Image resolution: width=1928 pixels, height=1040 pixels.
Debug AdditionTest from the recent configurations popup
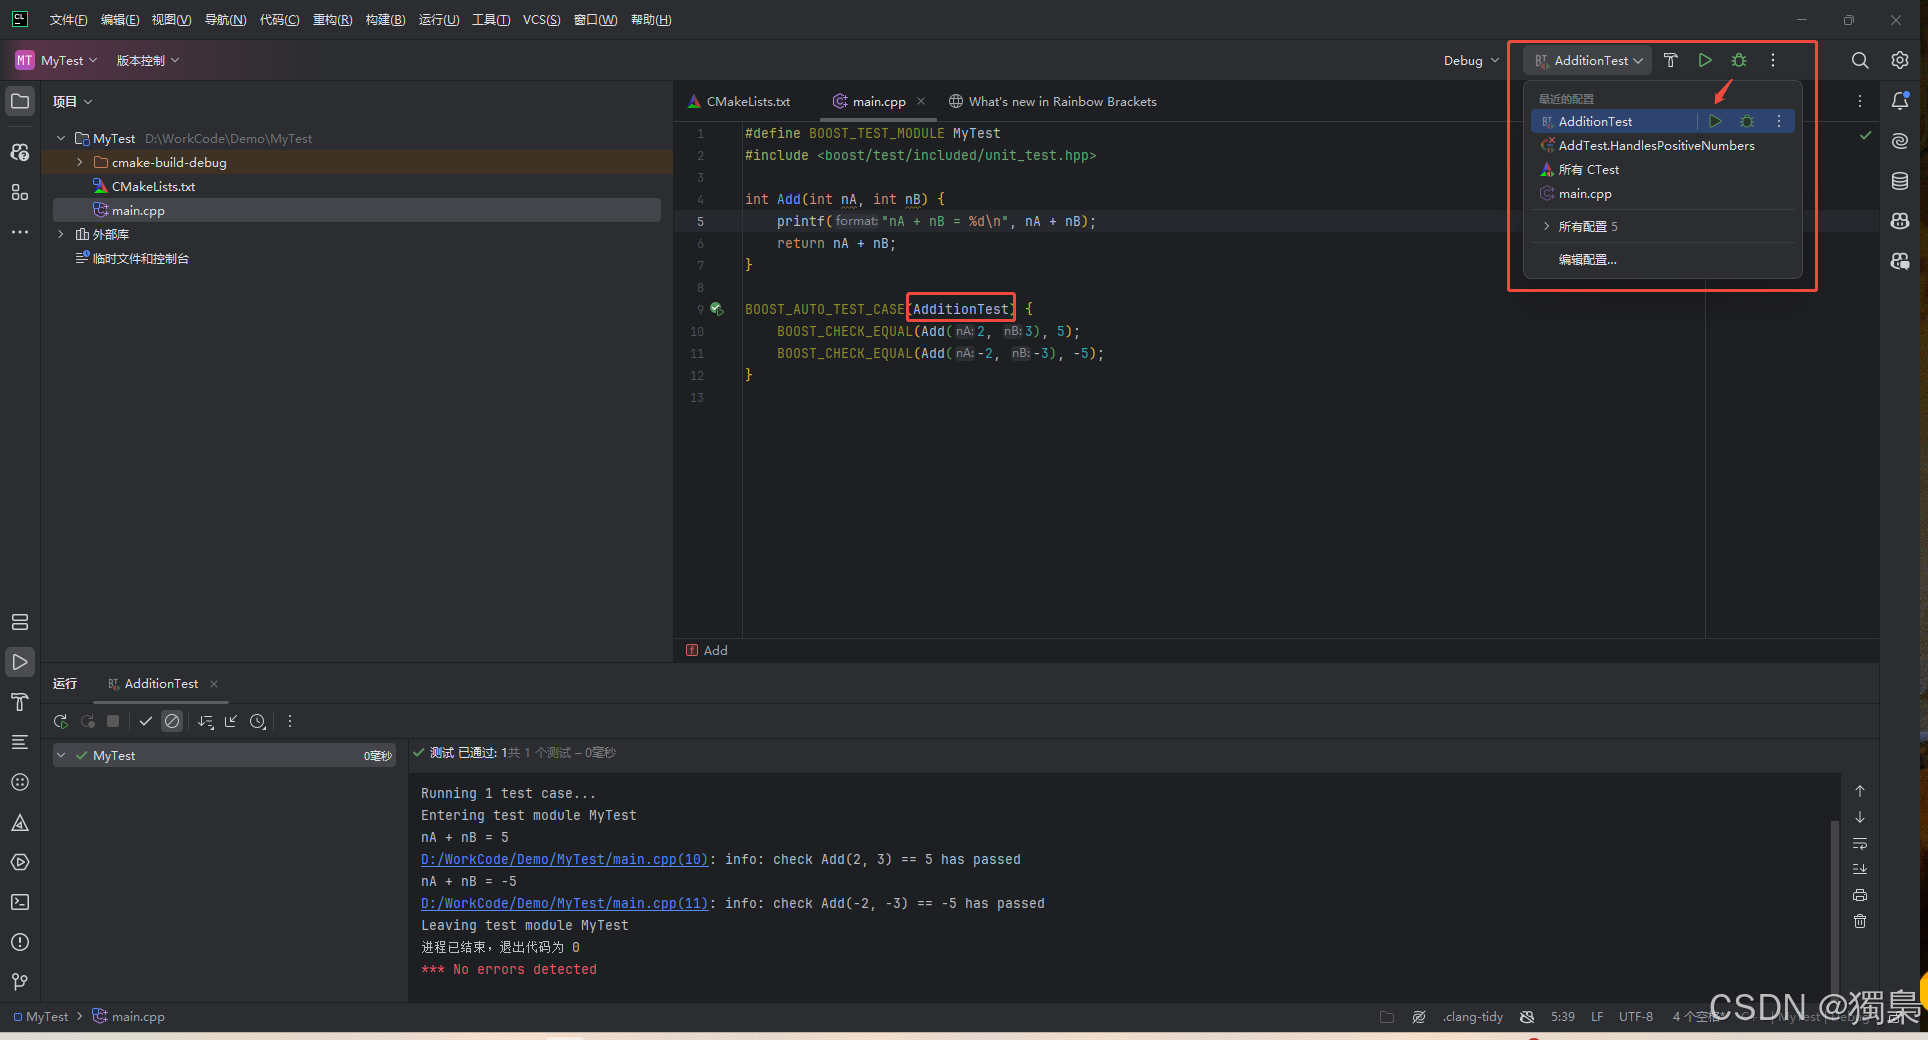(x=1747, y=121)
